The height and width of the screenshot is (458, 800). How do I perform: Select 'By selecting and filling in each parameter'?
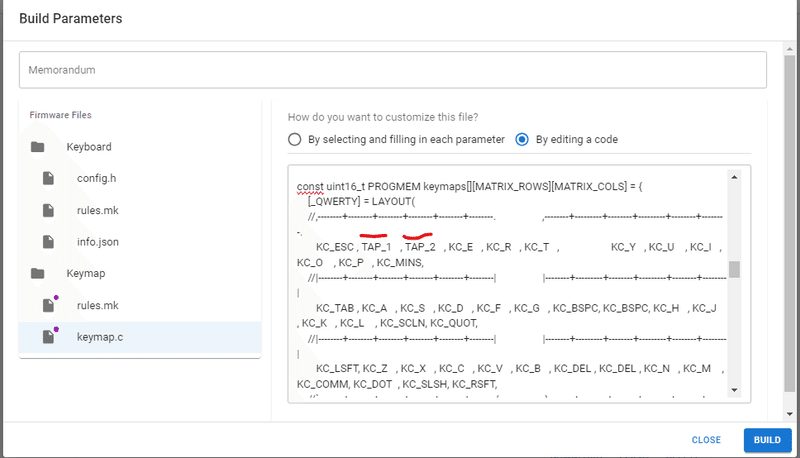click(294, 140)
